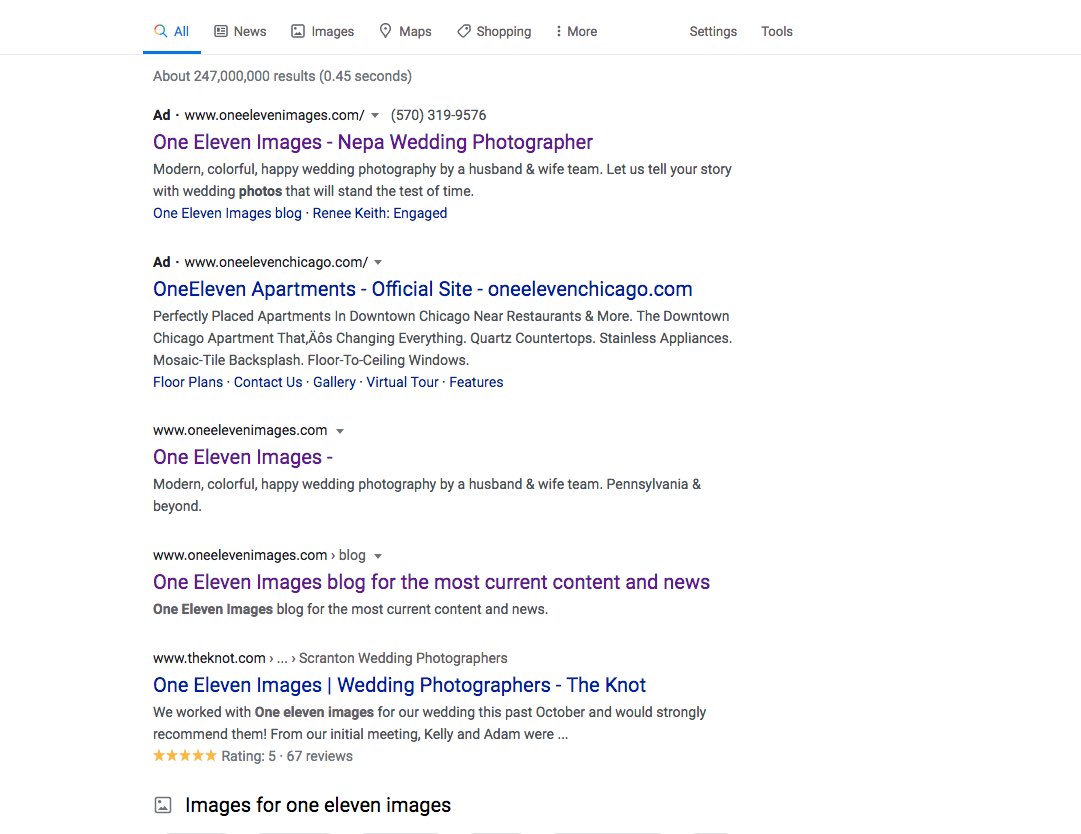This screenshot has height=834, width=1081.
Task: Click the www.theknot.com breadcrumb URL
Action: point(209,658)
